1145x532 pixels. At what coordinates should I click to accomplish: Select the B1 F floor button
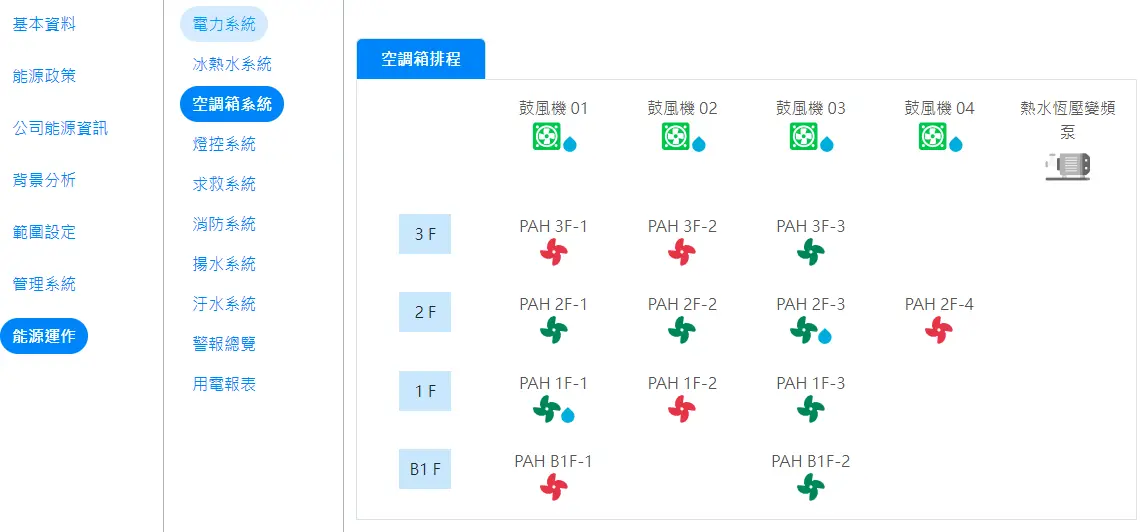point(425,469)
